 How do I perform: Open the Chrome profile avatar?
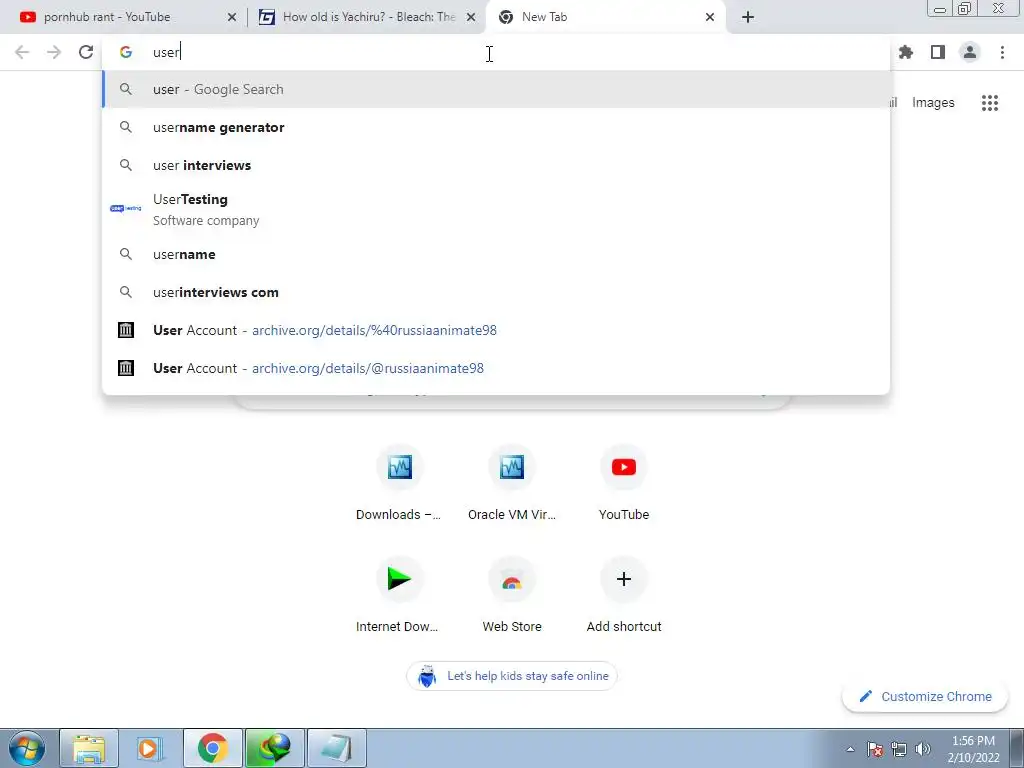[970, 52]
